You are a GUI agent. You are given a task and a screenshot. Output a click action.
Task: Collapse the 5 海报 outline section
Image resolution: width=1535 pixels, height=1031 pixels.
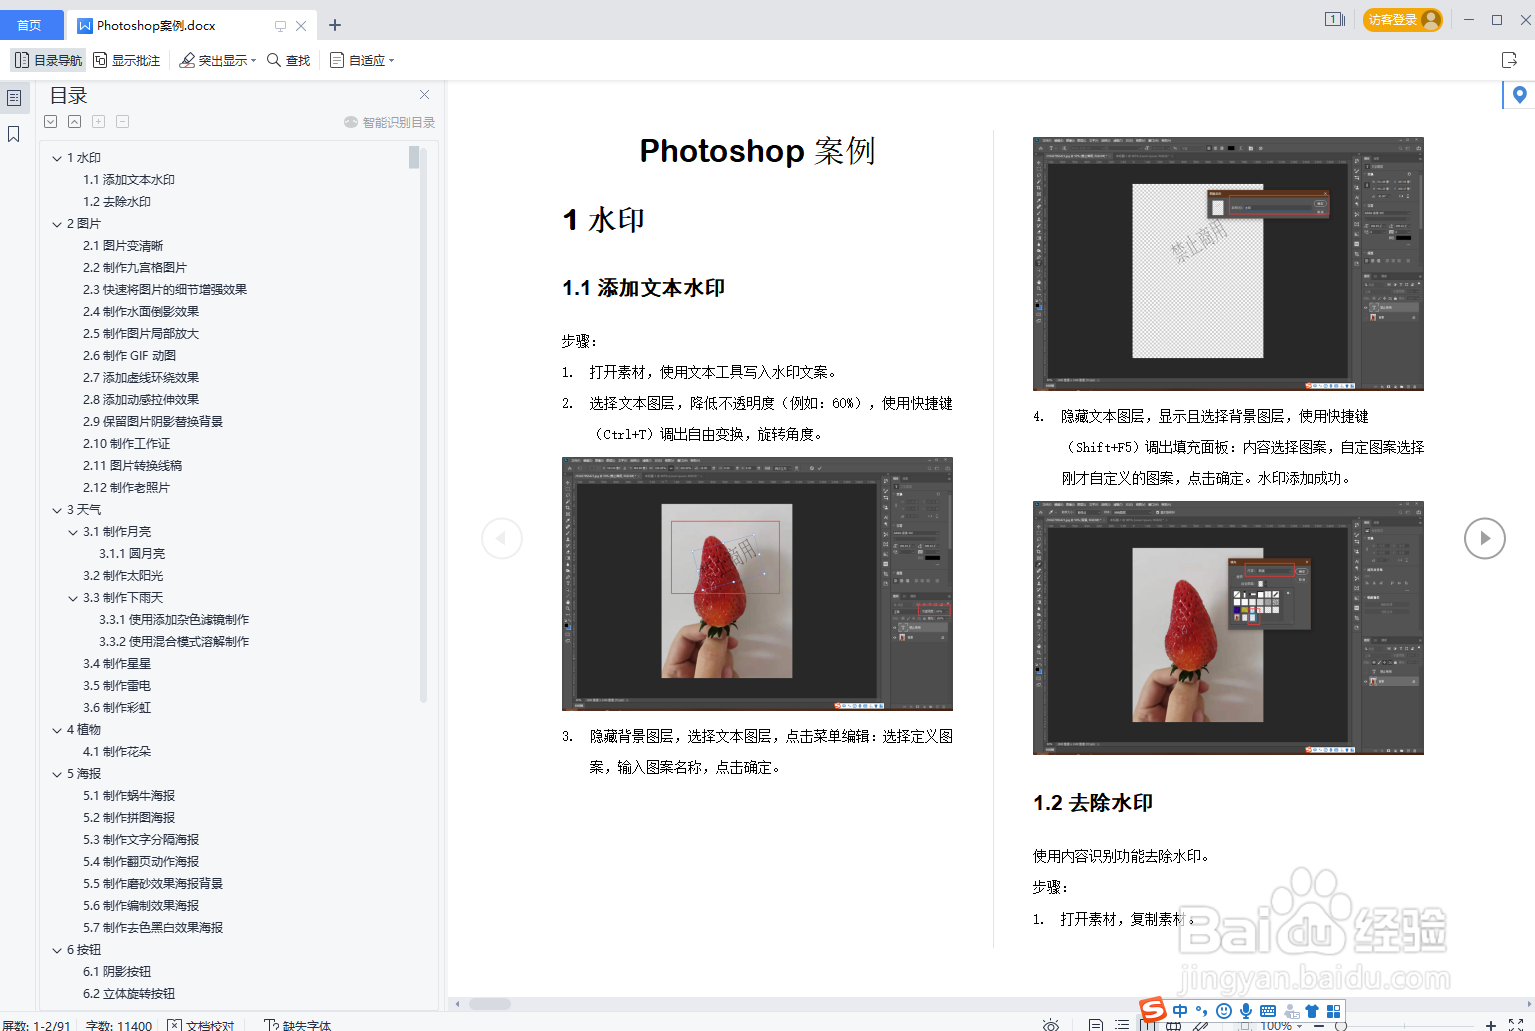tap(57, 774)
